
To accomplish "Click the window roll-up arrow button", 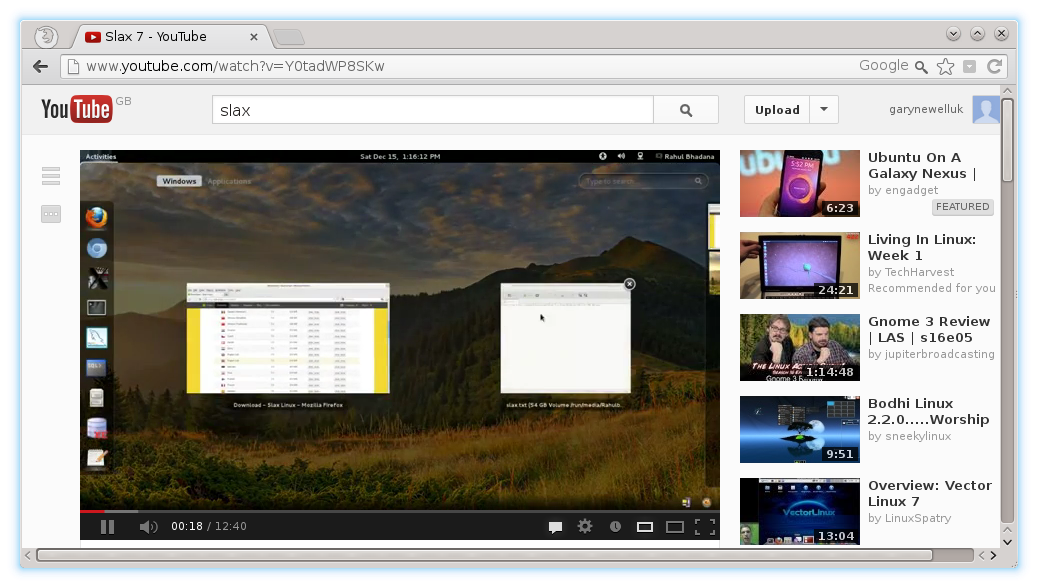I will [977, 33].
